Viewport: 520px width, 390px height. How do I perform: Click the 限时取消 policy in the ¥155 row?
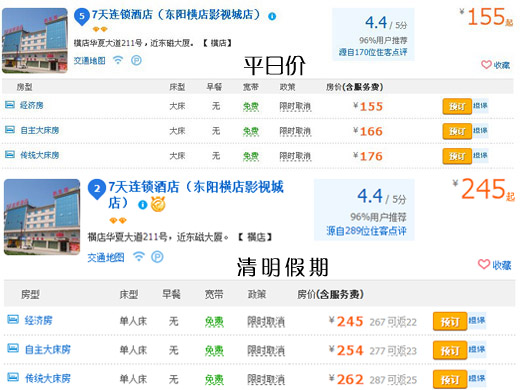(x=295, y=107)
